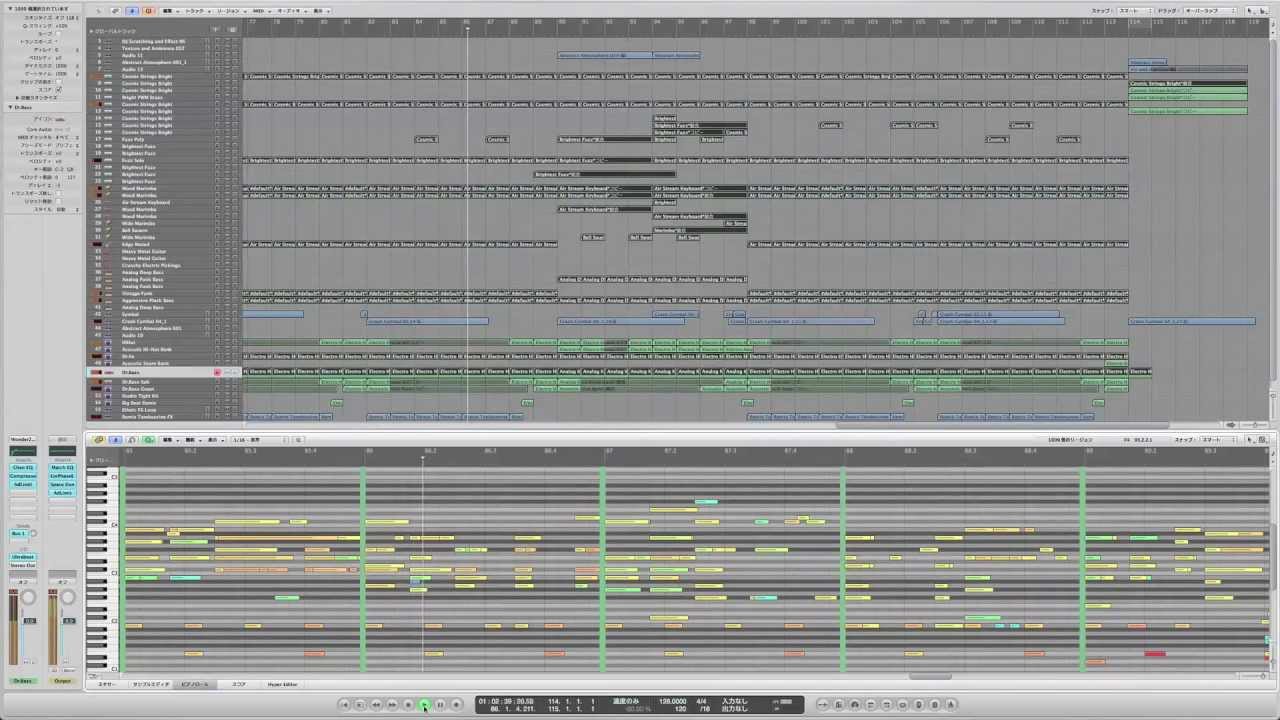Click the EQ thumbnail on the Dr.Bass channel strip
This screenshot has height=720, width=1280.
point(22,451)
